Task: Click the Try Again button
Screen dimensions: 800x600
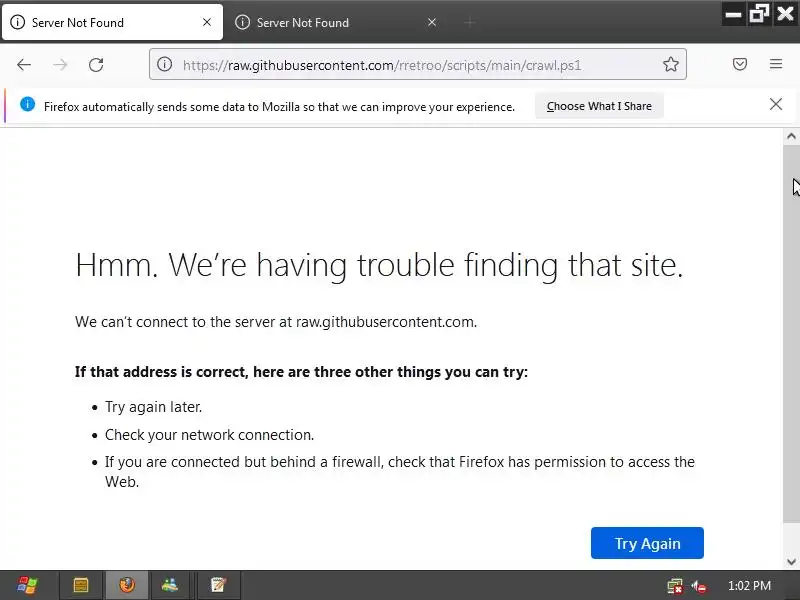Action: coord(647,543)
